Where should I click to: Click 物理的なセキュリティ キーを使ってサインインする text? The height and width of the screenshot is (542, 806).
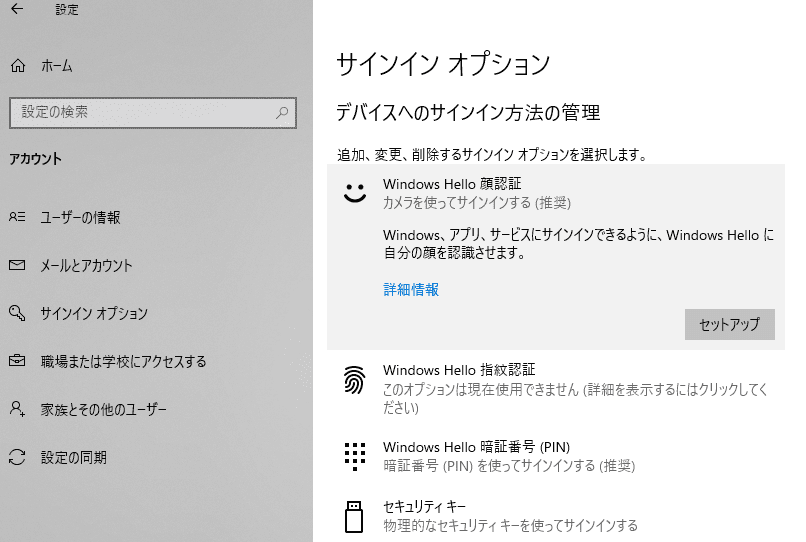click(510, 526)
